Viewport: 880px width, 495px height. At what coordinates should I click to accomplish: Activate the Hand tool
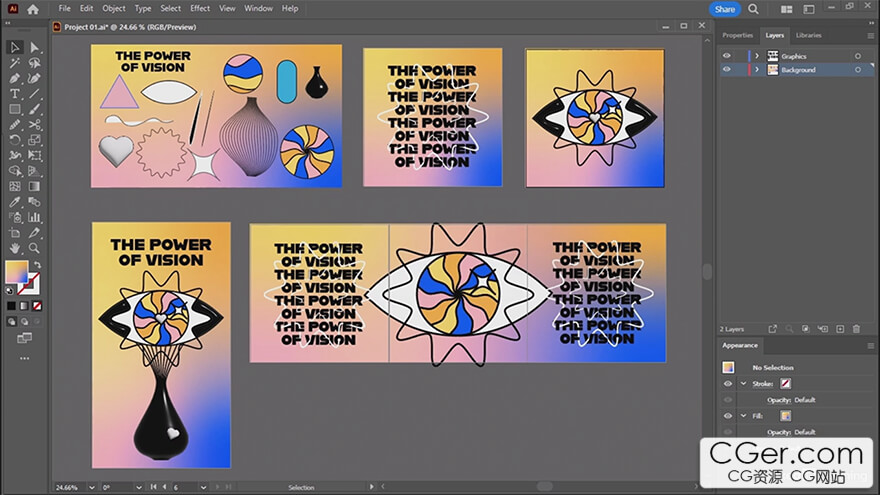point(15,248)
